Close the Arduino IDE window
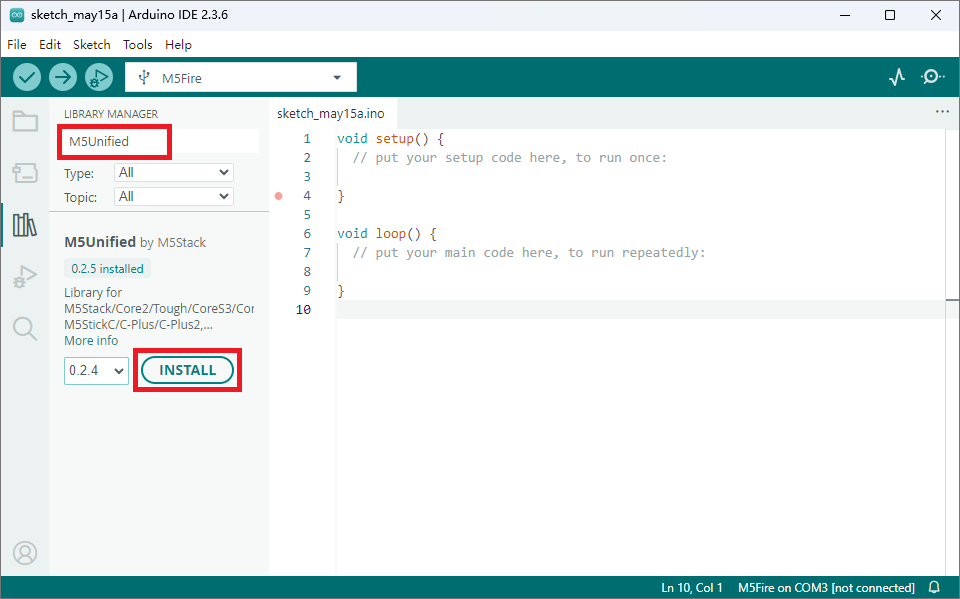The width and height of the screenshot is (960, 599). (936, 15)
